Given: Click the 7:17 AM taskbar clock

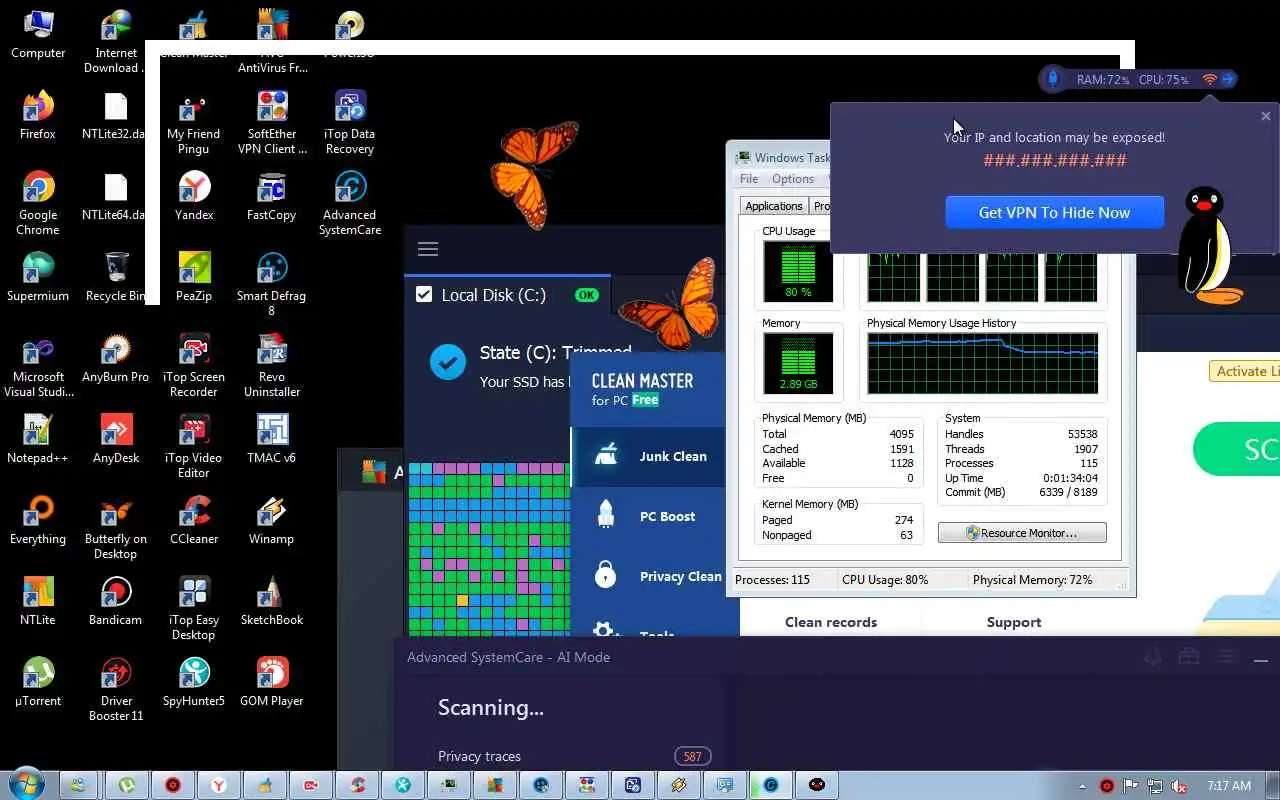Looking at the screenshot, I should (x=1229, y=786).
